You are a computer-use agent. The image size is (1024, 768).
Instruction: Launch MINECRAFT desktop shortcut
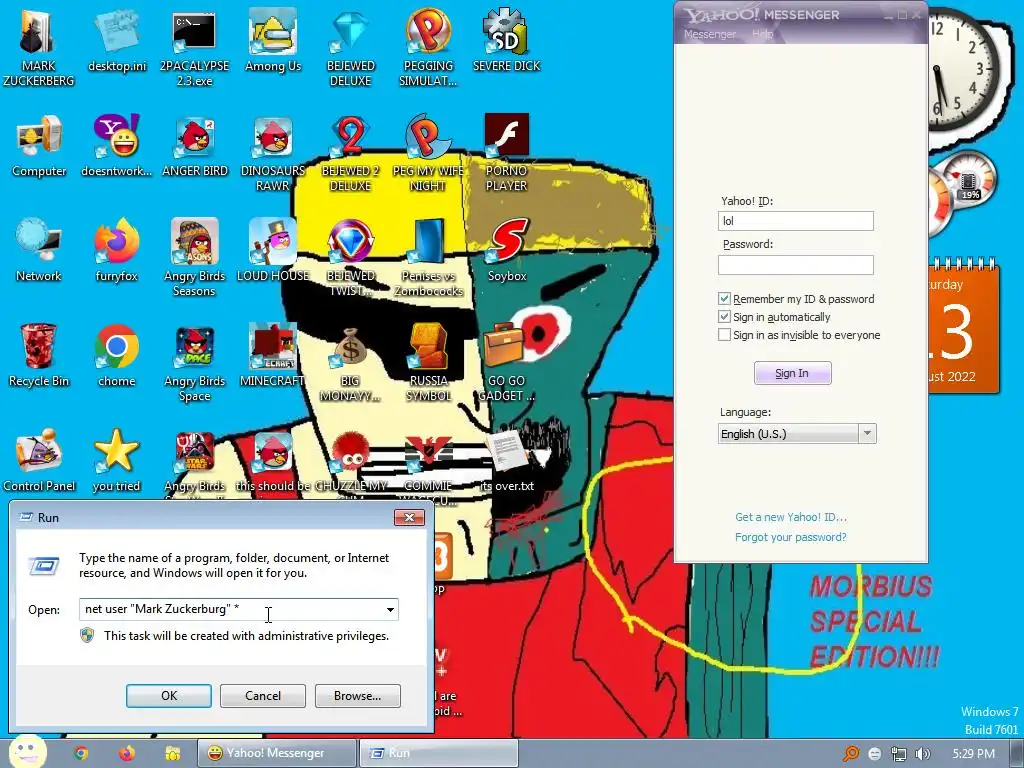pyautogui.click(x=273, y=356)
